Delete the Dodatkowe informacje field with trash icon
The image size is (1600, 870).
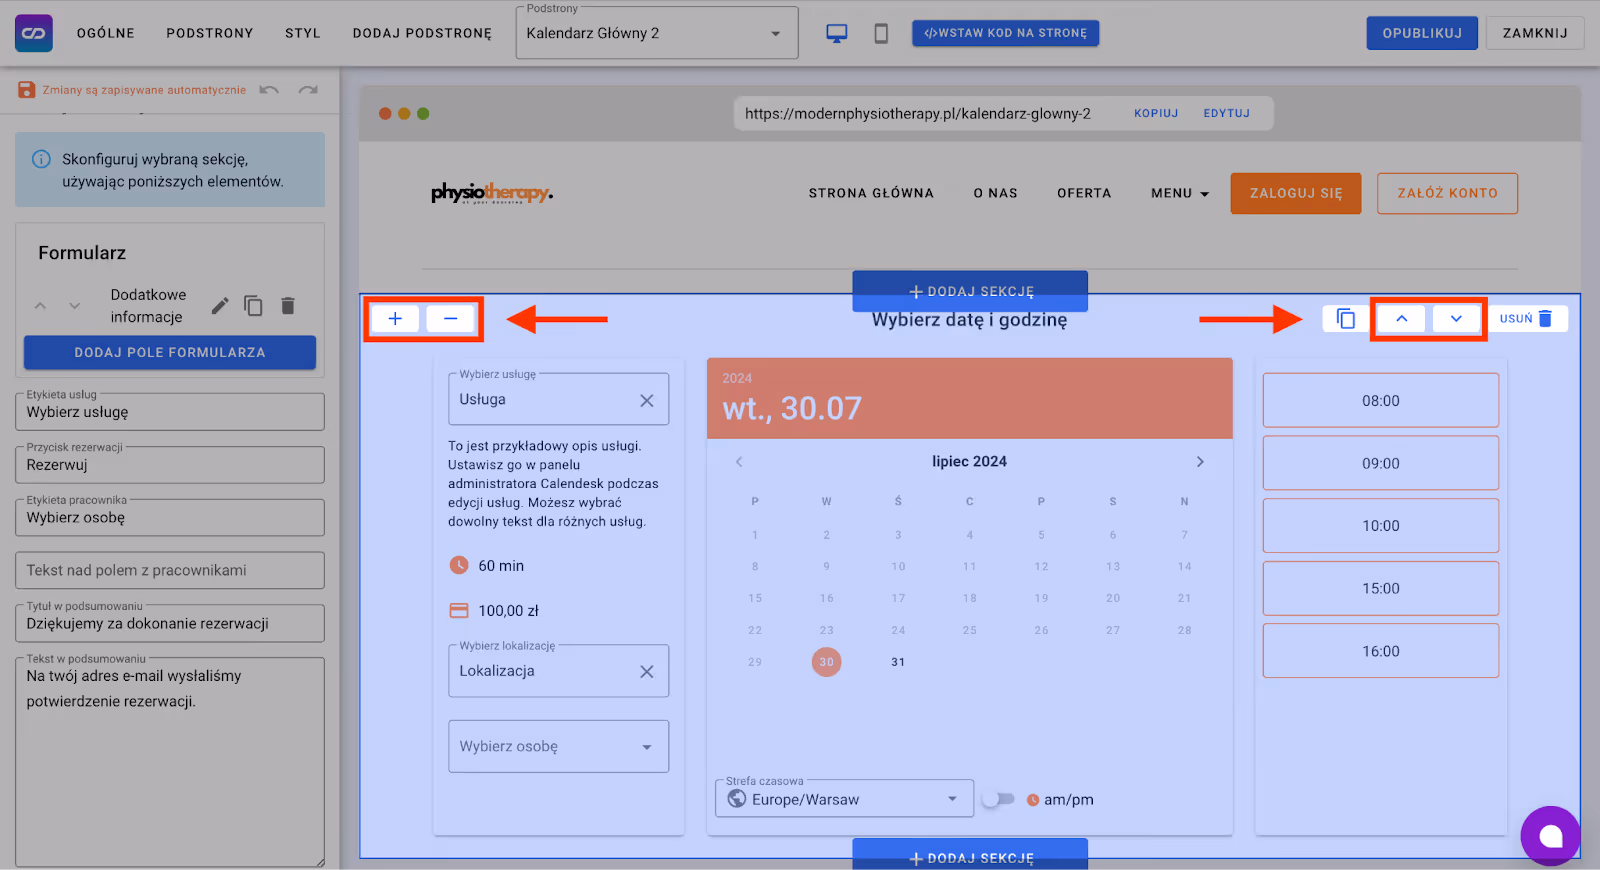[288, 306]
